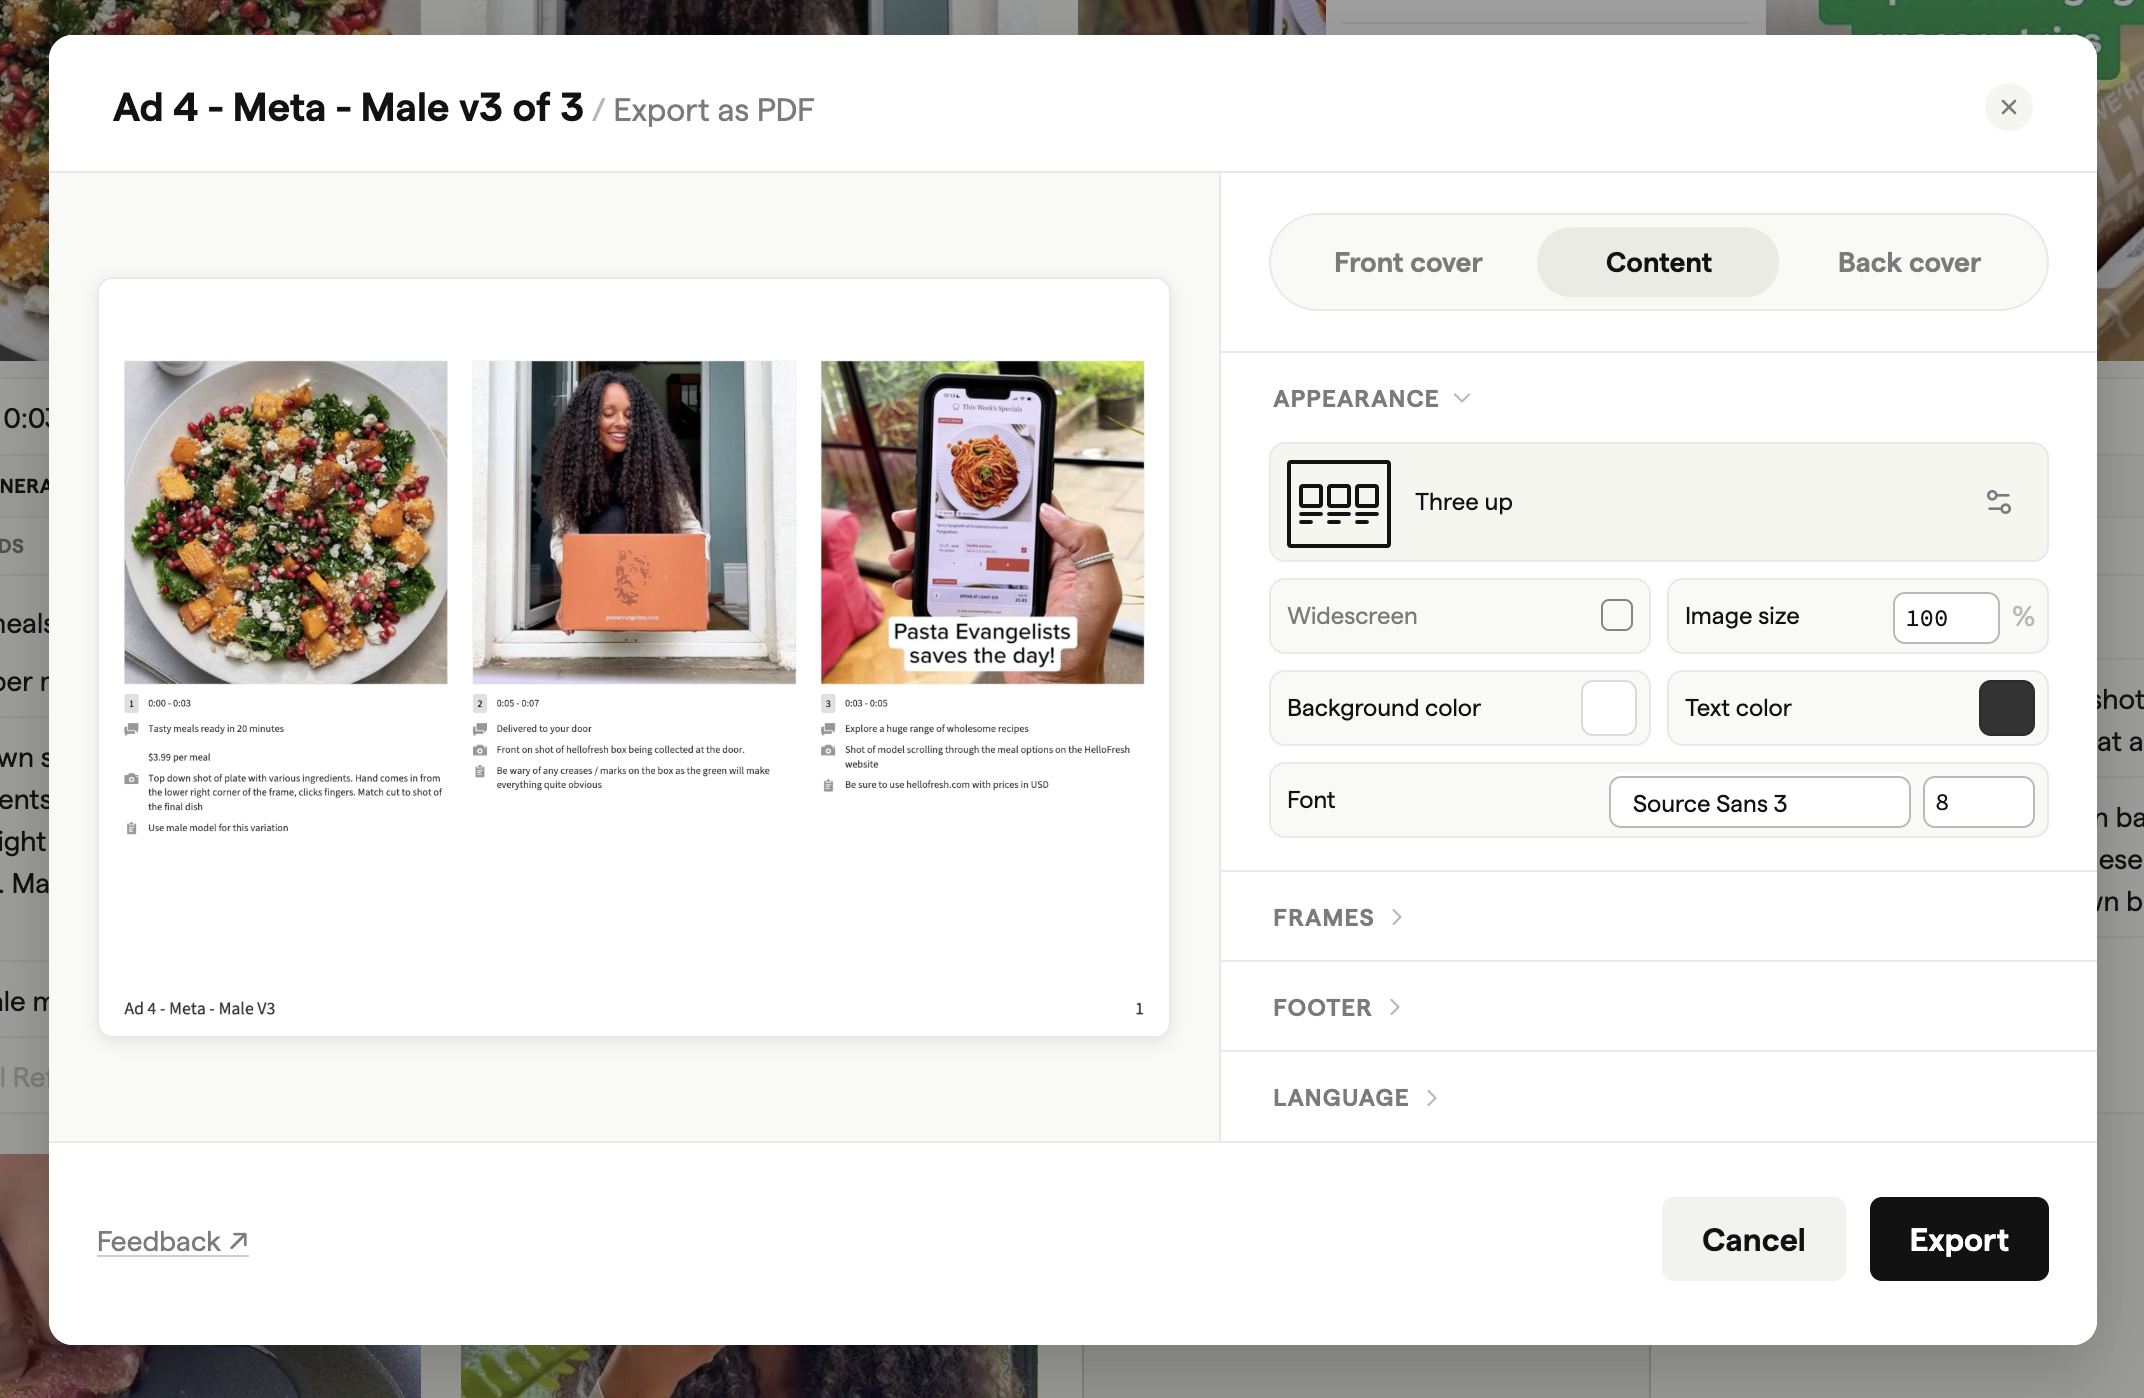Click frame 3 clipboard notes icon
The width and height of the screenshot is (2144, 1398).
(x=828, y=785)
